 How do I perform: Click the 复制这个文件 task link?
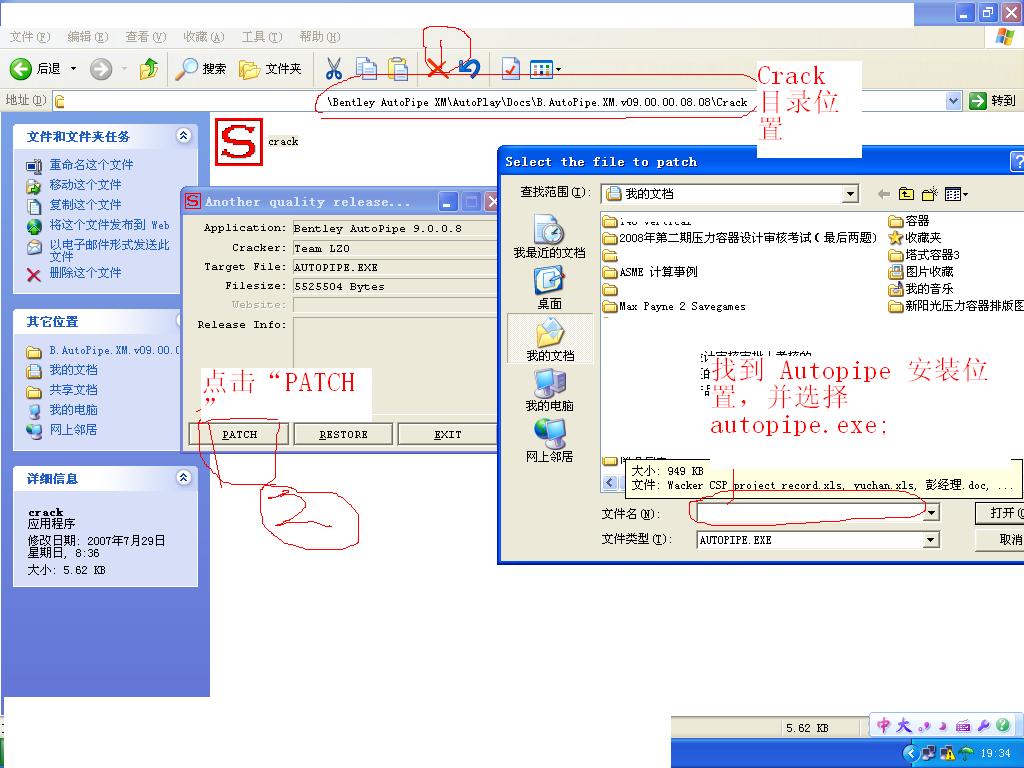85,204
